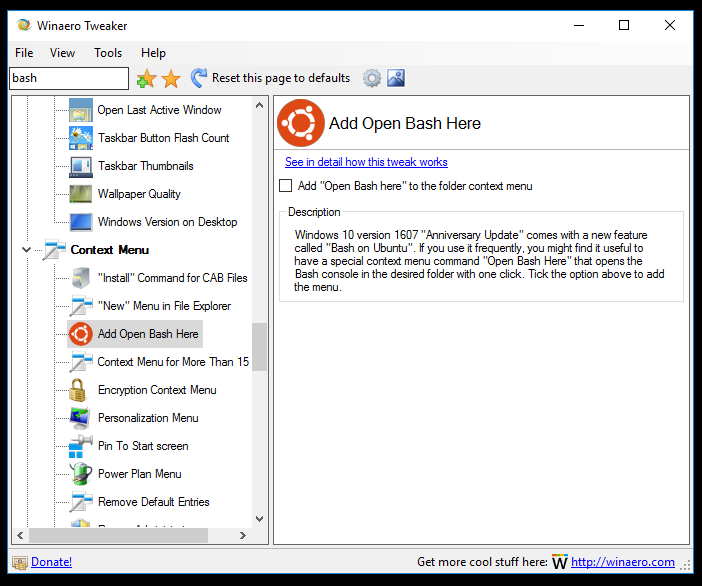Click the Ubuntu icon beside Add Open Bash Here in tree
This screenshot has height=586, width=702.
click(81, 334)
